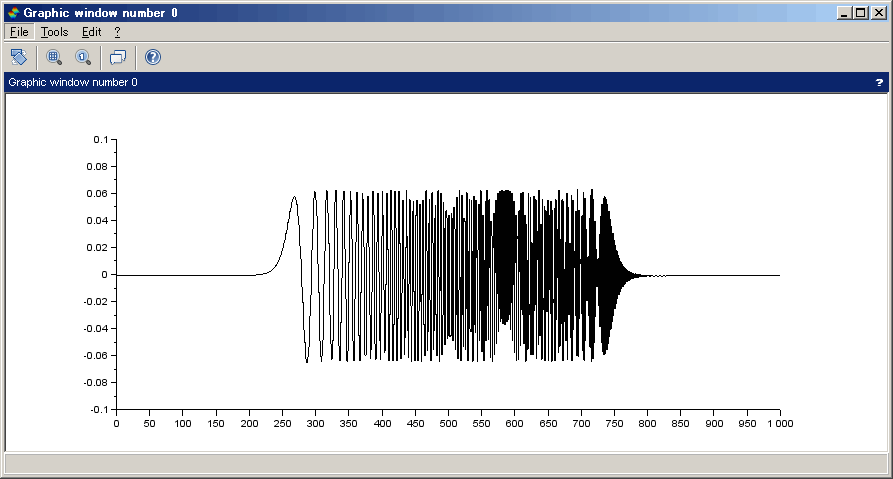Click the Scilab logo in title bar
This screenshot has height=479, width=893.
click(14, 13)
